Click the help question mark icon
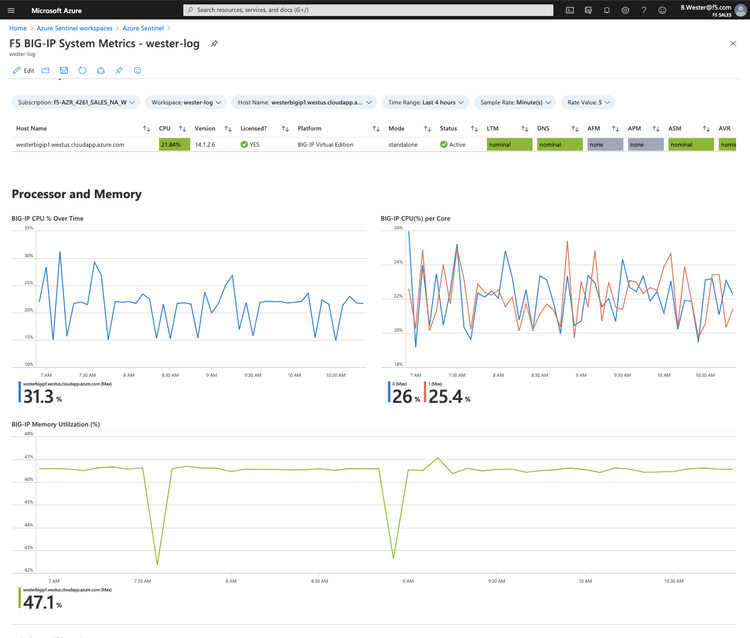Image resolution: width=750 pixels, height=638 pixels. [643, 10]
